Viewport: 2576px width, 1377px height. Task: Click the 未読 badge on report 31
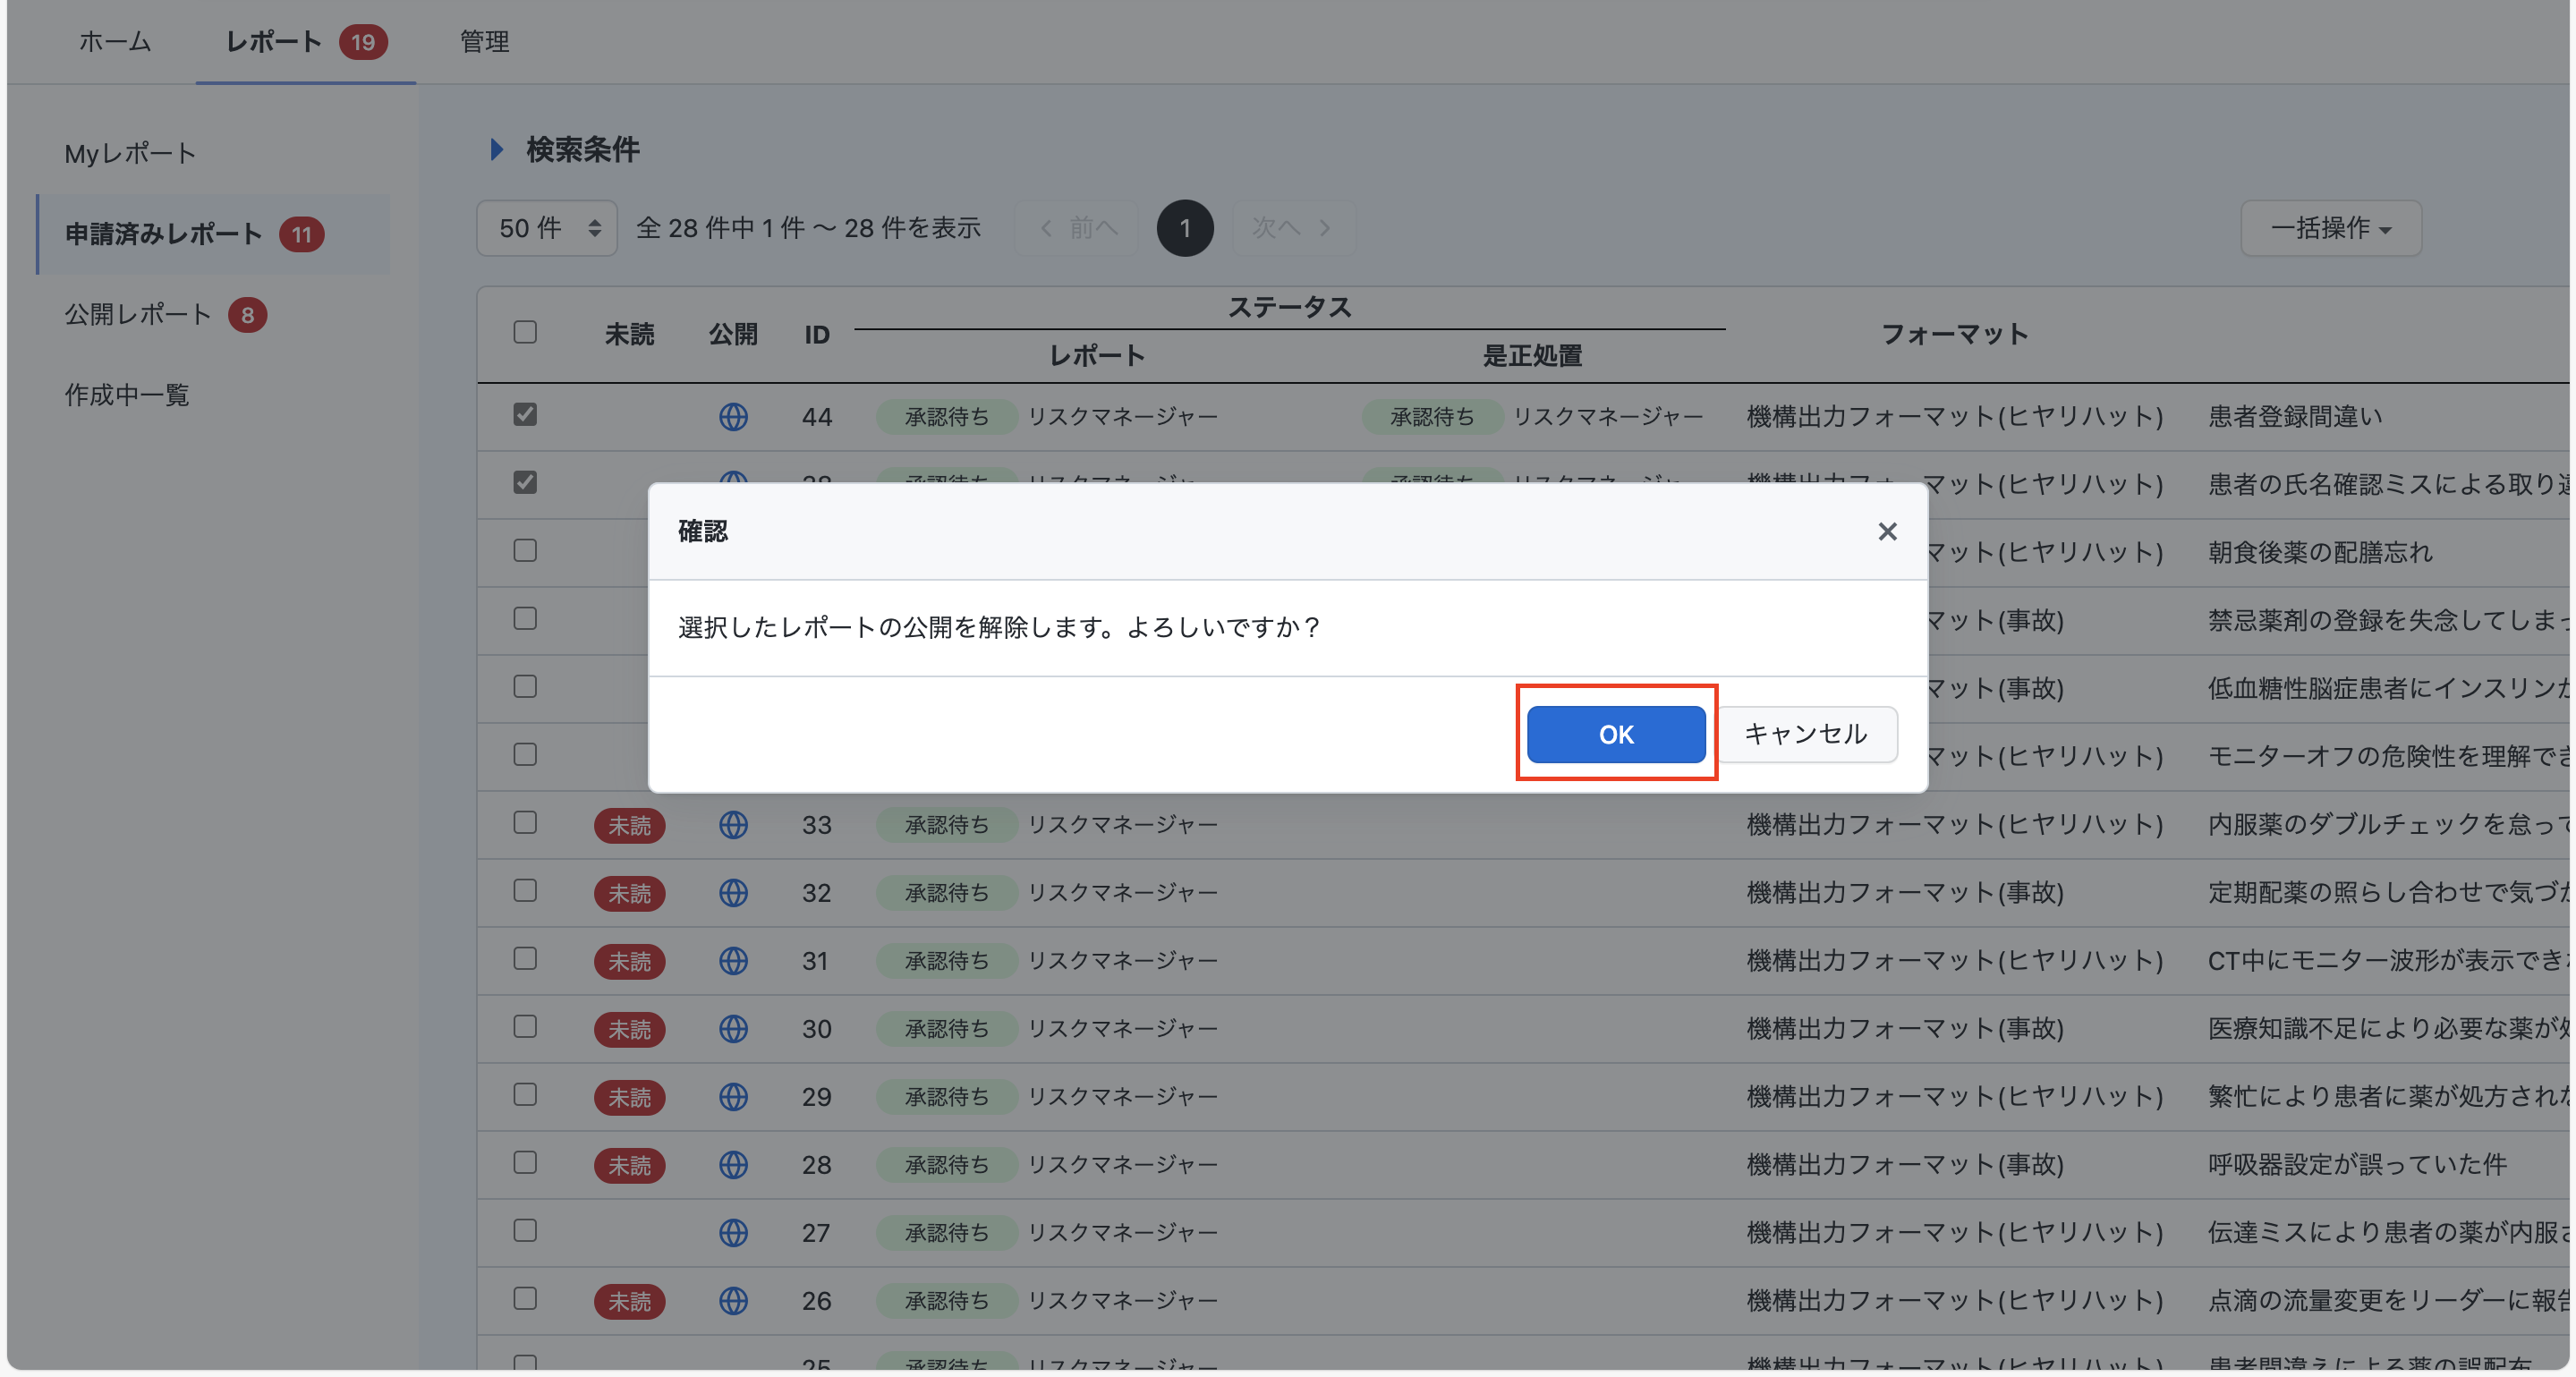click(630, 961)
